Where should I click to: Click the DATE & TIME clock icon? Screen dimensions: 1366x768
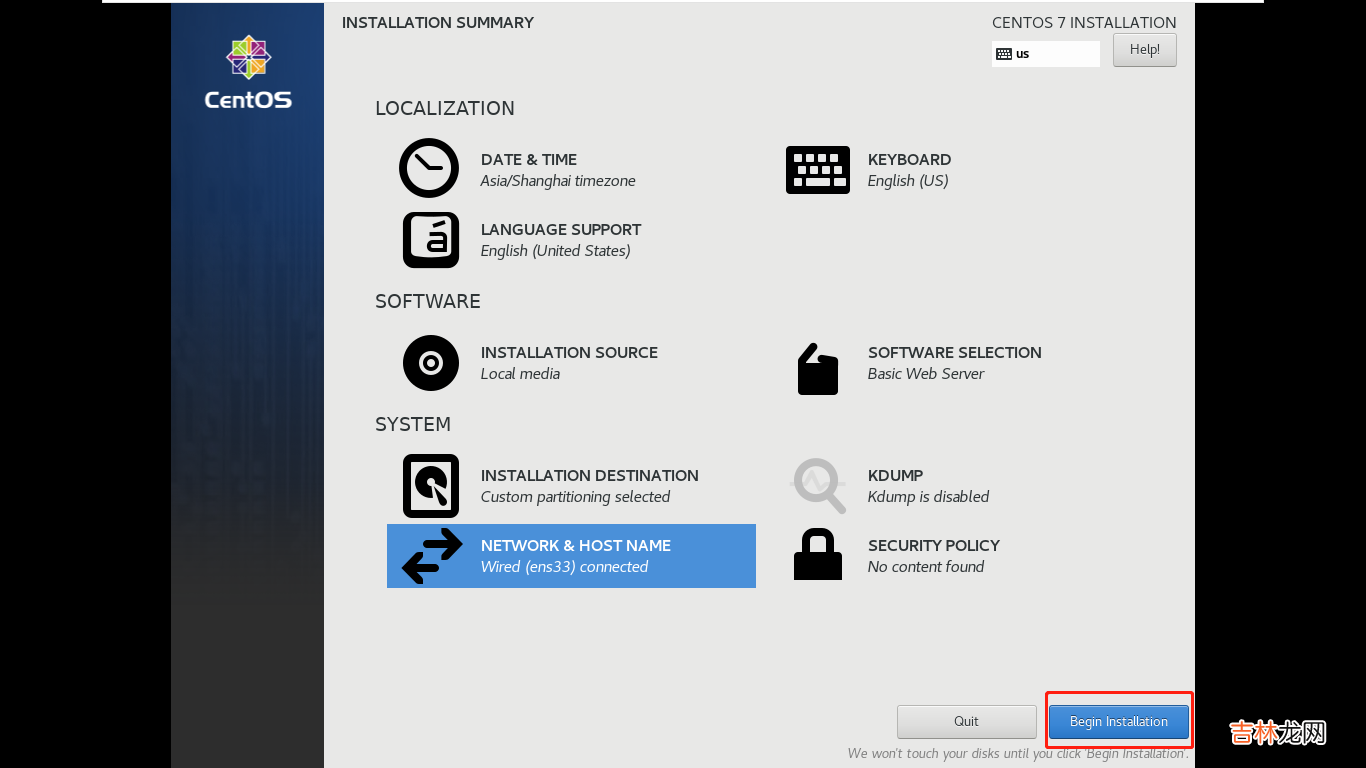429,168
